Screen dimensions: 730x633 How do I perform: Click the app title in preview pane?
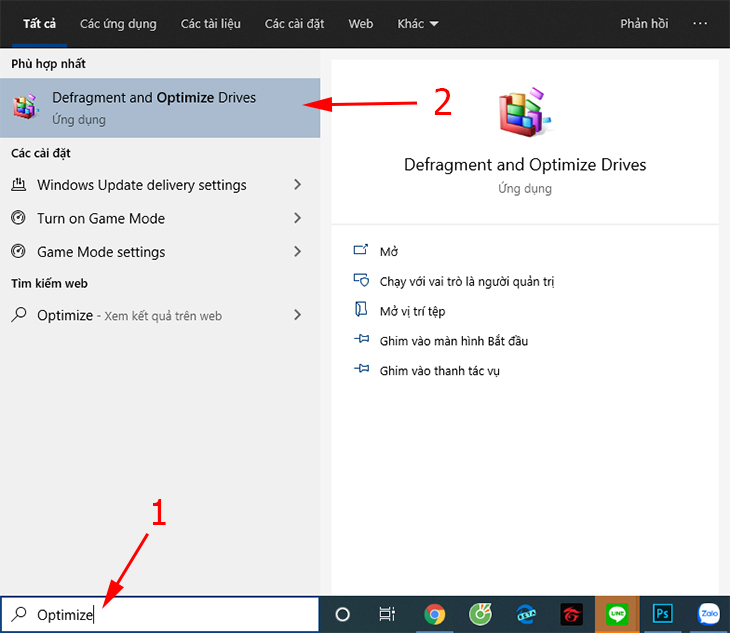click(x=525, y=165)
